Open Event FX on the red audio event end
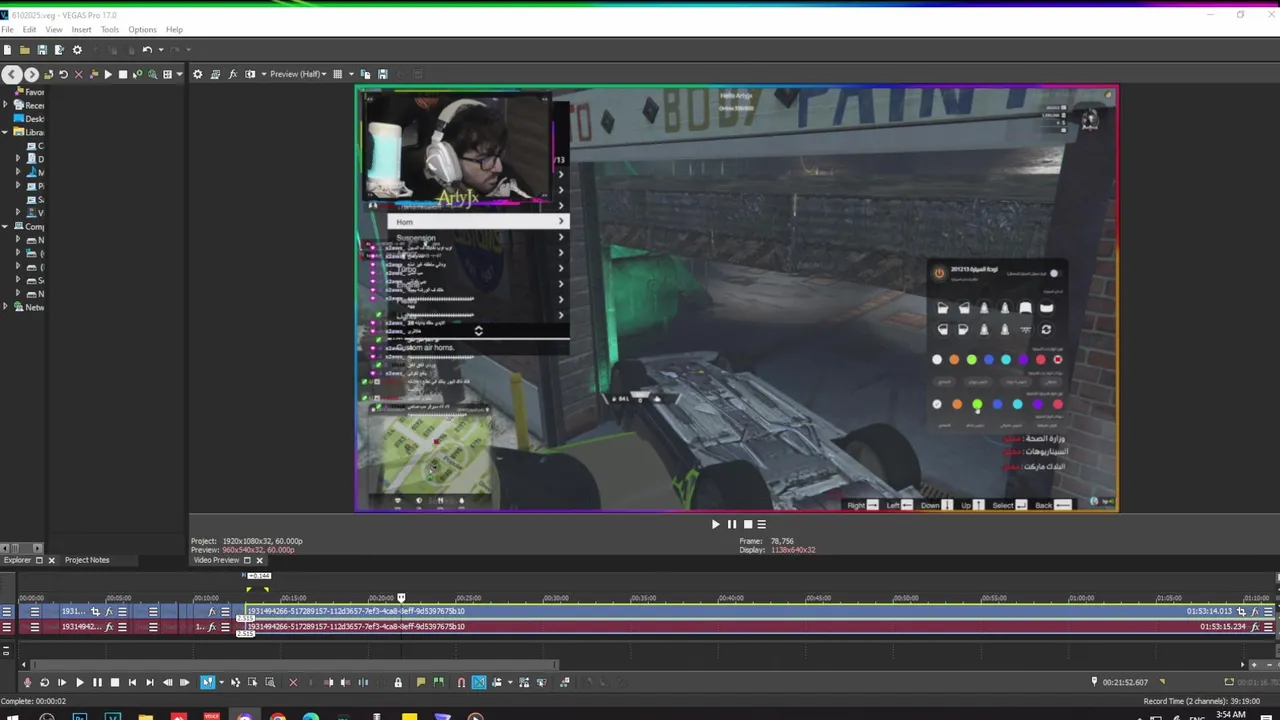 (1255, 627)
